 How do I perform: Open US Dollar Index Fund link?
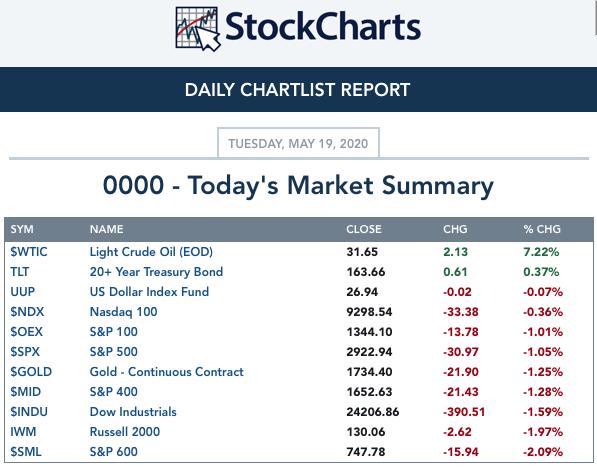tap(149, 292)
